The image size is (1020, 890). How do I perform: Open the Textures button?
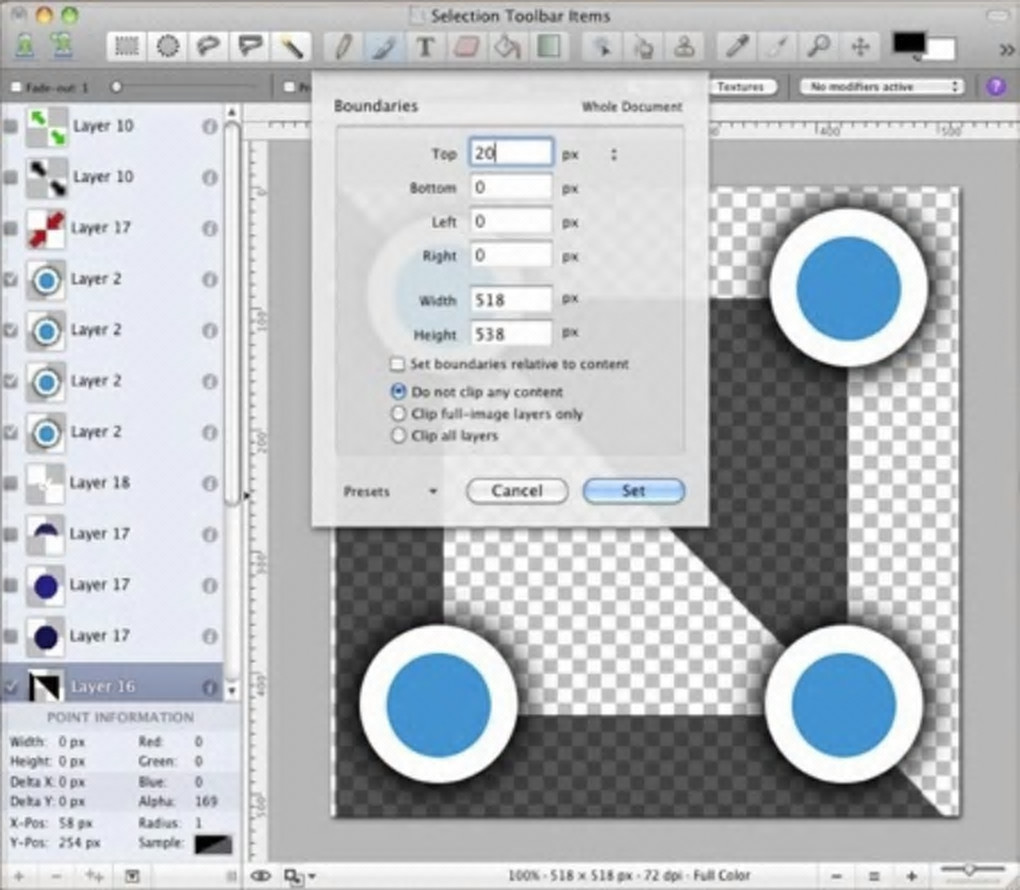point(741,87)
